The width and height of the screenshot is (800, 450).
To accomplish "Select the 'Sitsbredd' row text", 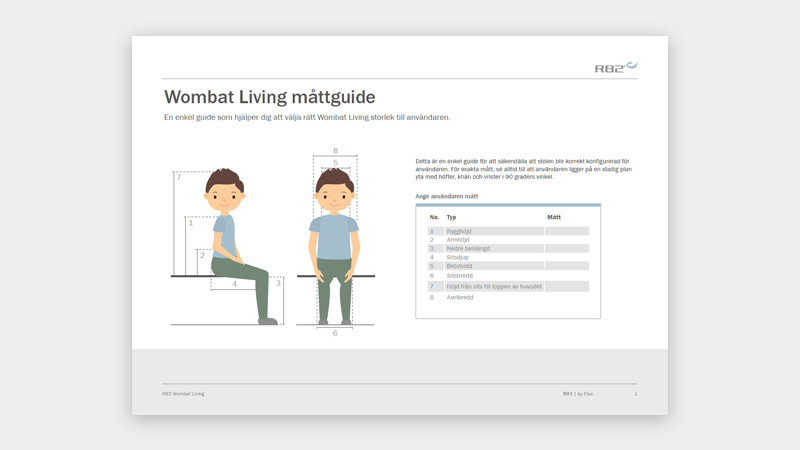I will [x=459, y=276].
